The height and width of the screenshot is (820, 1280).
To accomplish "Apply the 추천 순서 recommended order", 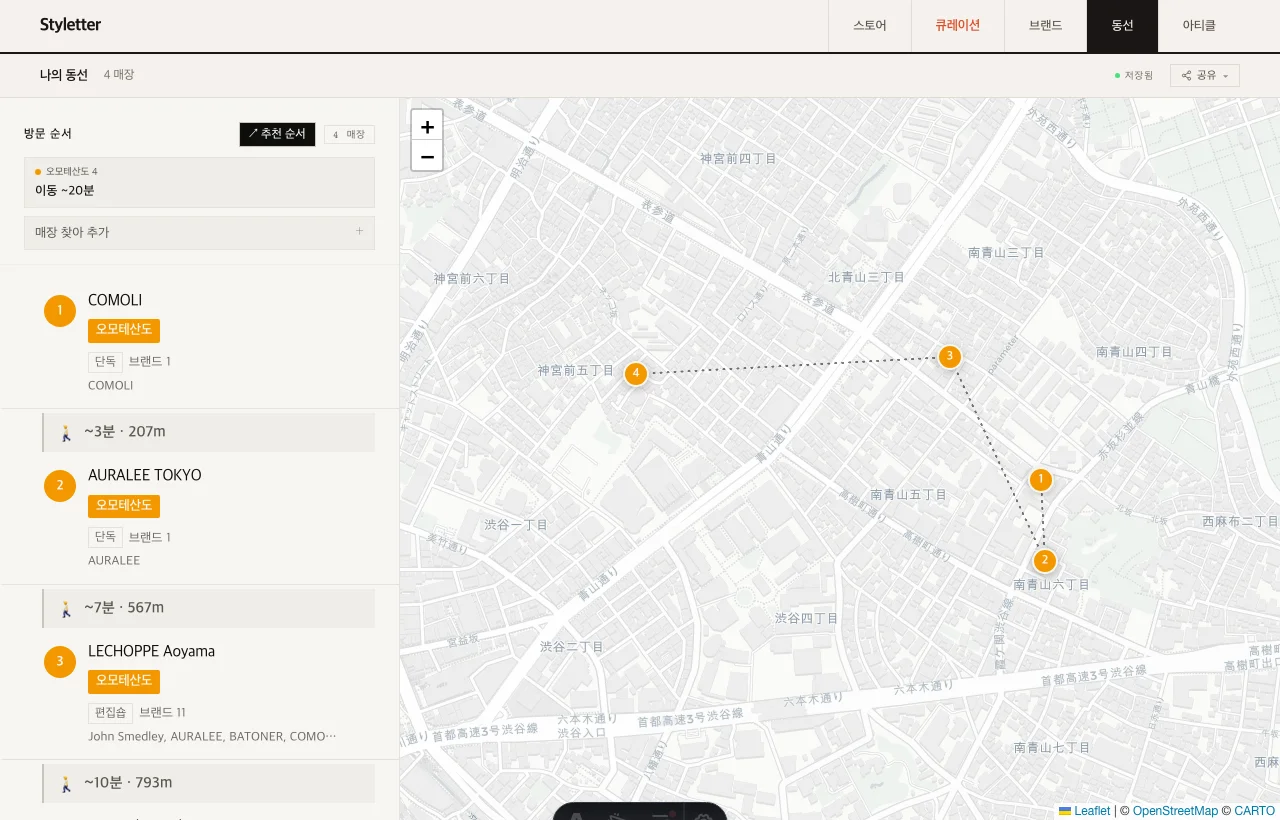I will pyautogui.click(x=277, y=134).
